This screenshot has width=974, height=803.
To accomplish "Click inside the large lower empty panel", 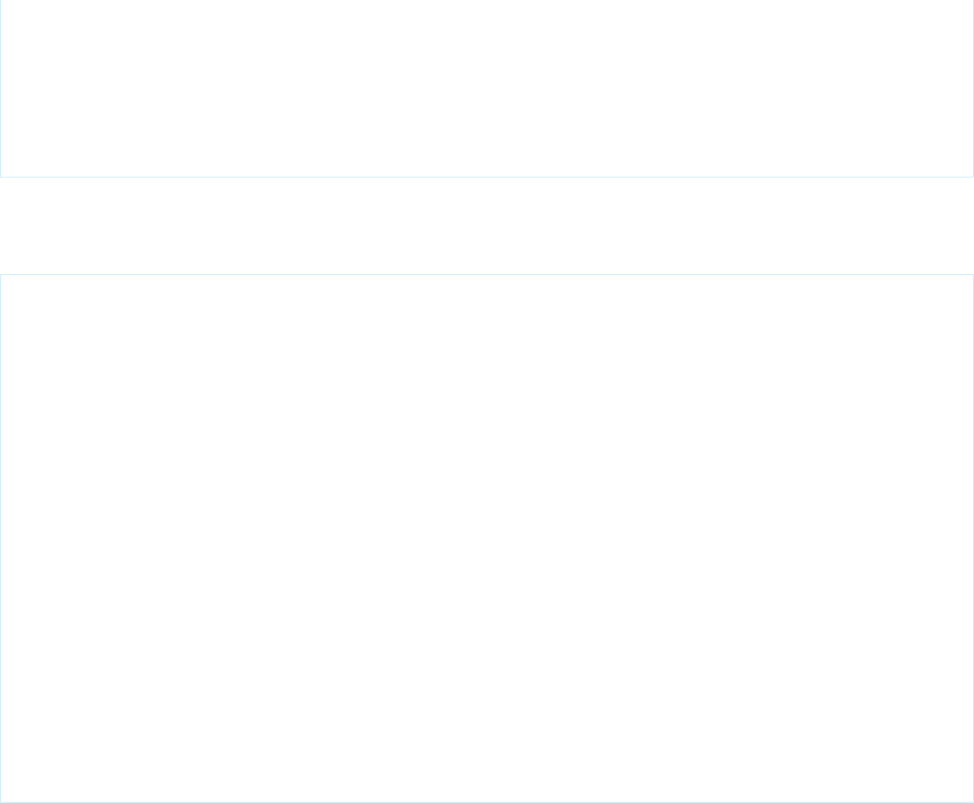I will click(487, 538).
